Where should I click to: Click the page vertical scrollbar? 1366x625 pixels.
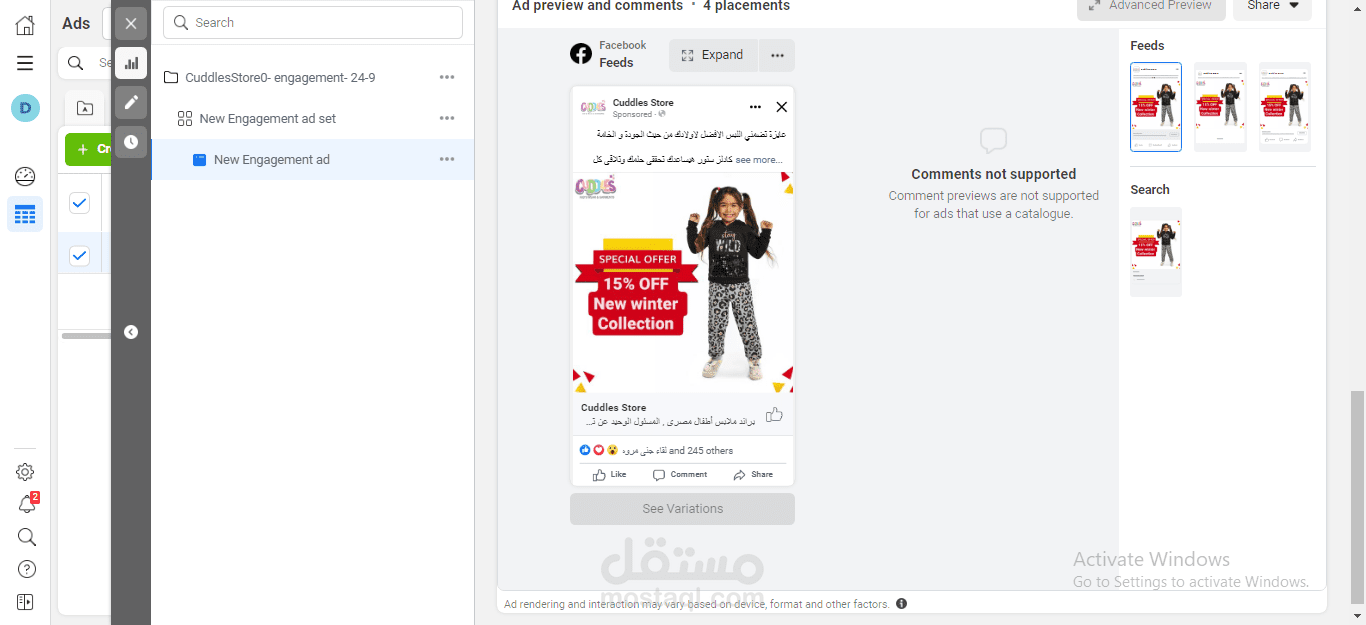(x=1357, y=496)
